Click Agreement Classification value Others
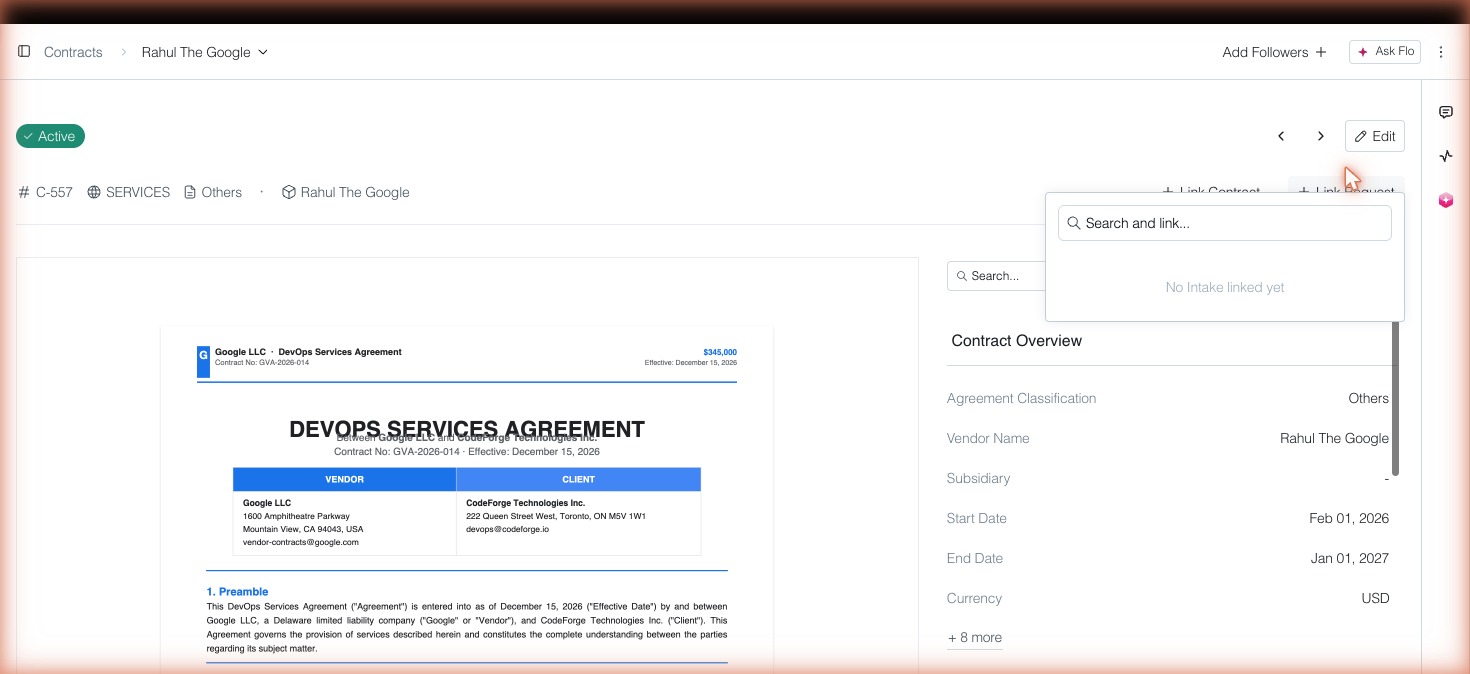Viewport: 1470px width, 674px height. (1368, 398)
